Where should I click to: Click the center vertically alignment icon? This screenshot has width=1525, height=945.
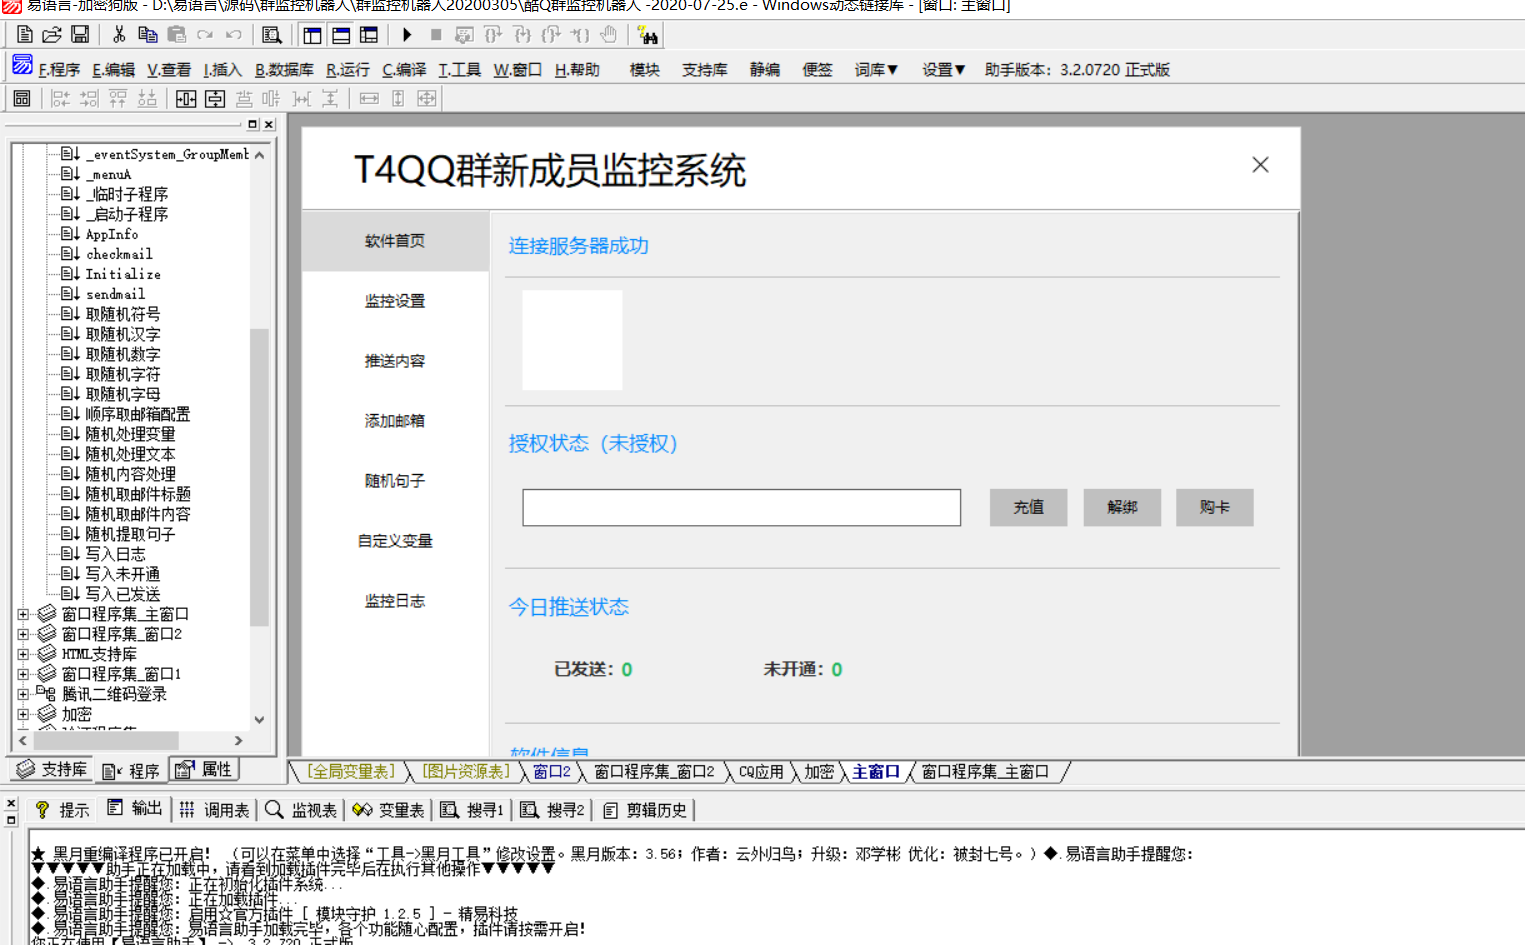[215, 98]
